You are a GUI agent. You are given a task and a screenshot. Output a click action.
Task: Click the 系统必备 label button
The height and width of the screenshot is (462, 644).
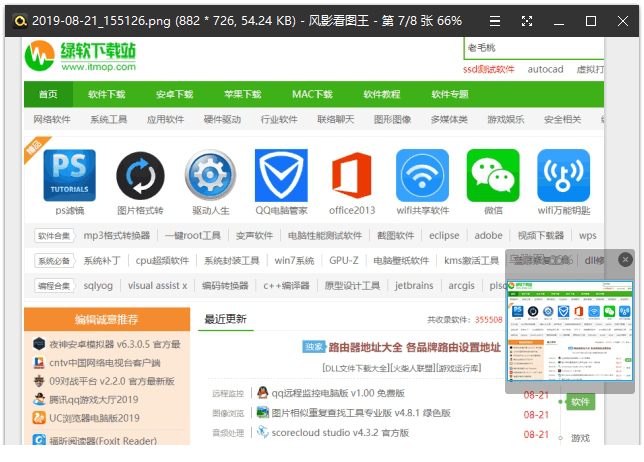(54, 261)
